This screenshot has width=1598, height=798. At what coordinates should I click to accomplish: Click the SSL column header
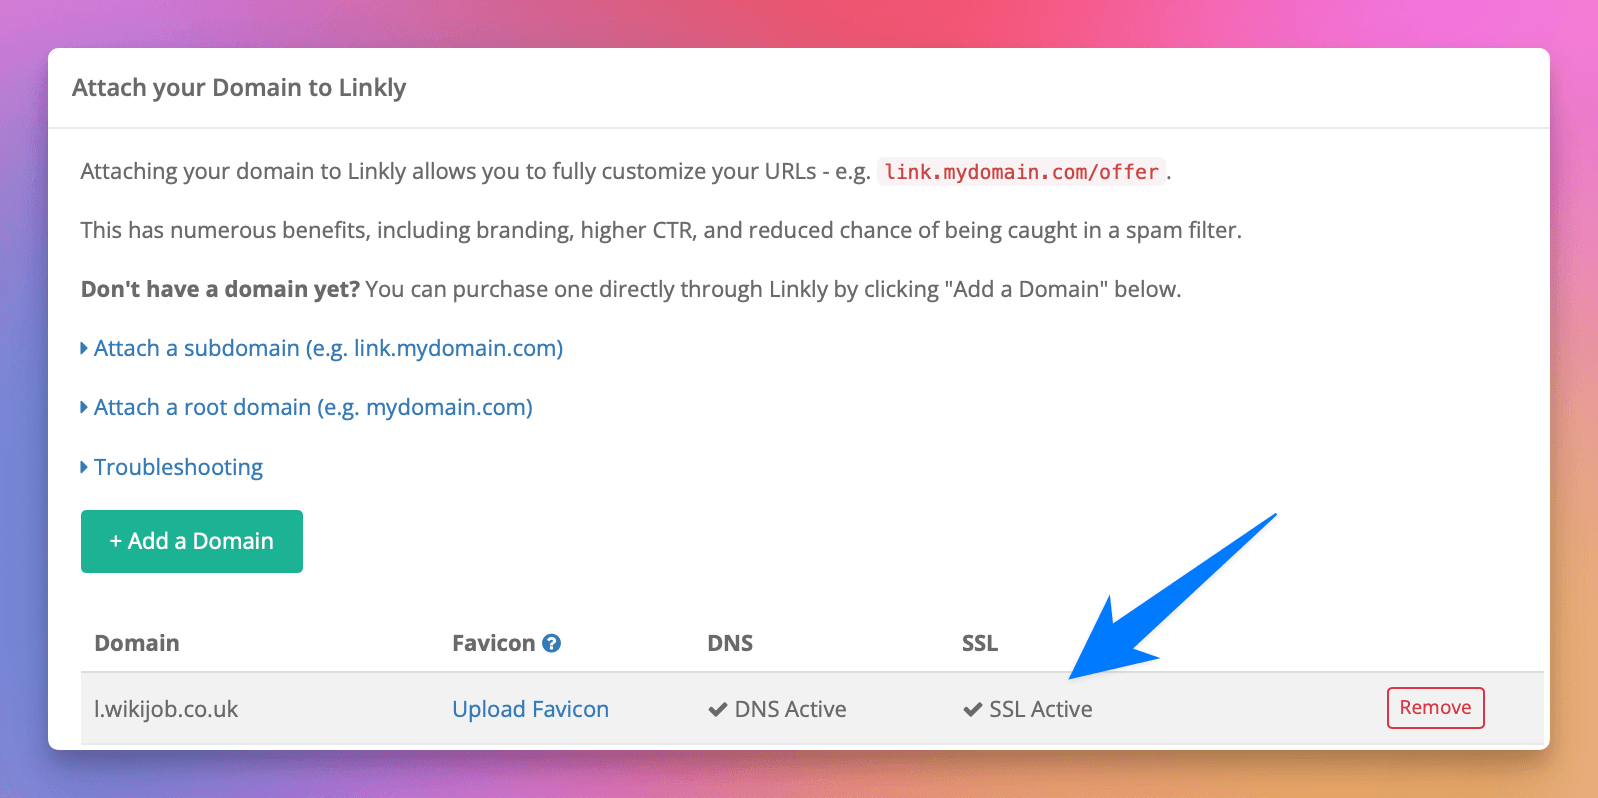(979, 643)
